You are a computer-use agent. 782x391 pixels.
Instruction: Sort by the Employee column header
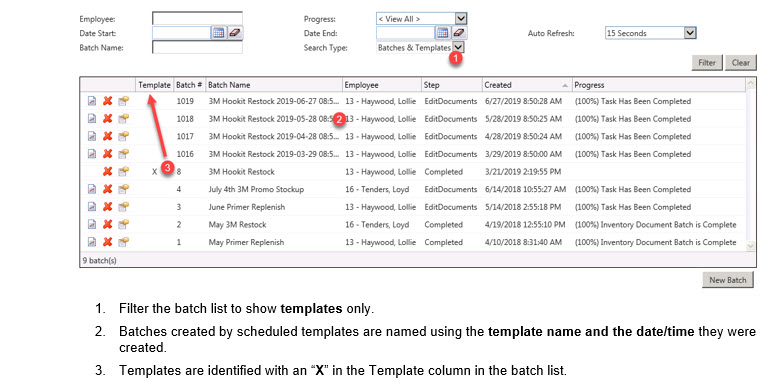[382, 85]
